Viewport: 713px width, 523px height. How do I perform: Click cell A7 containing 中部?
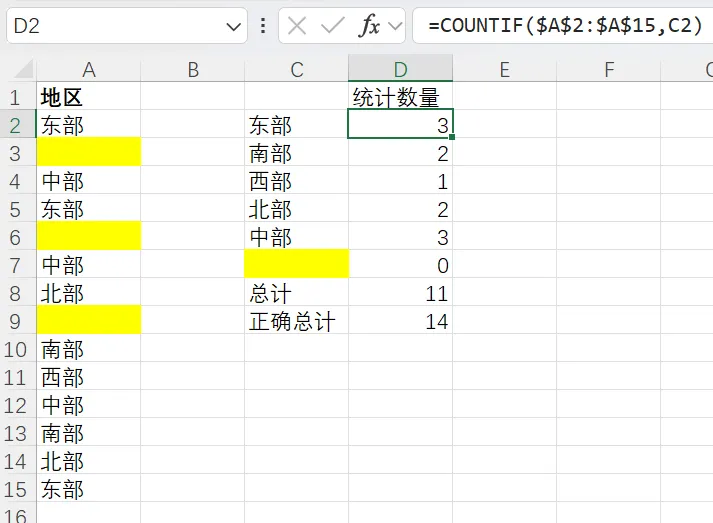pos(89,266)
